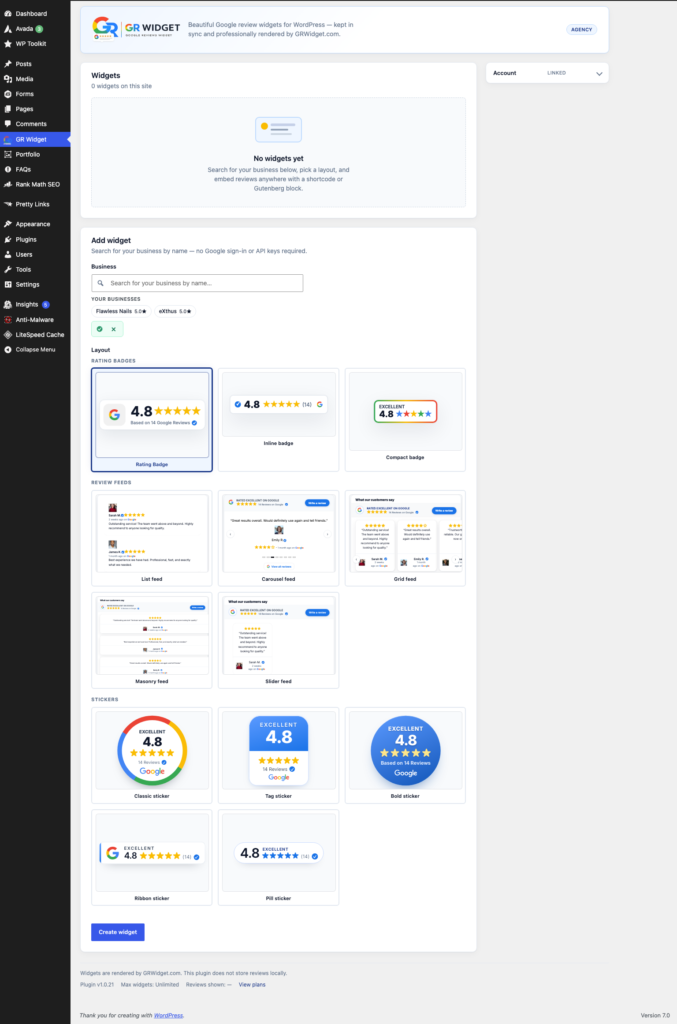Select the Carousel feed layout
The height and width of the screenshot is (1024, 677).
[278, 538]
